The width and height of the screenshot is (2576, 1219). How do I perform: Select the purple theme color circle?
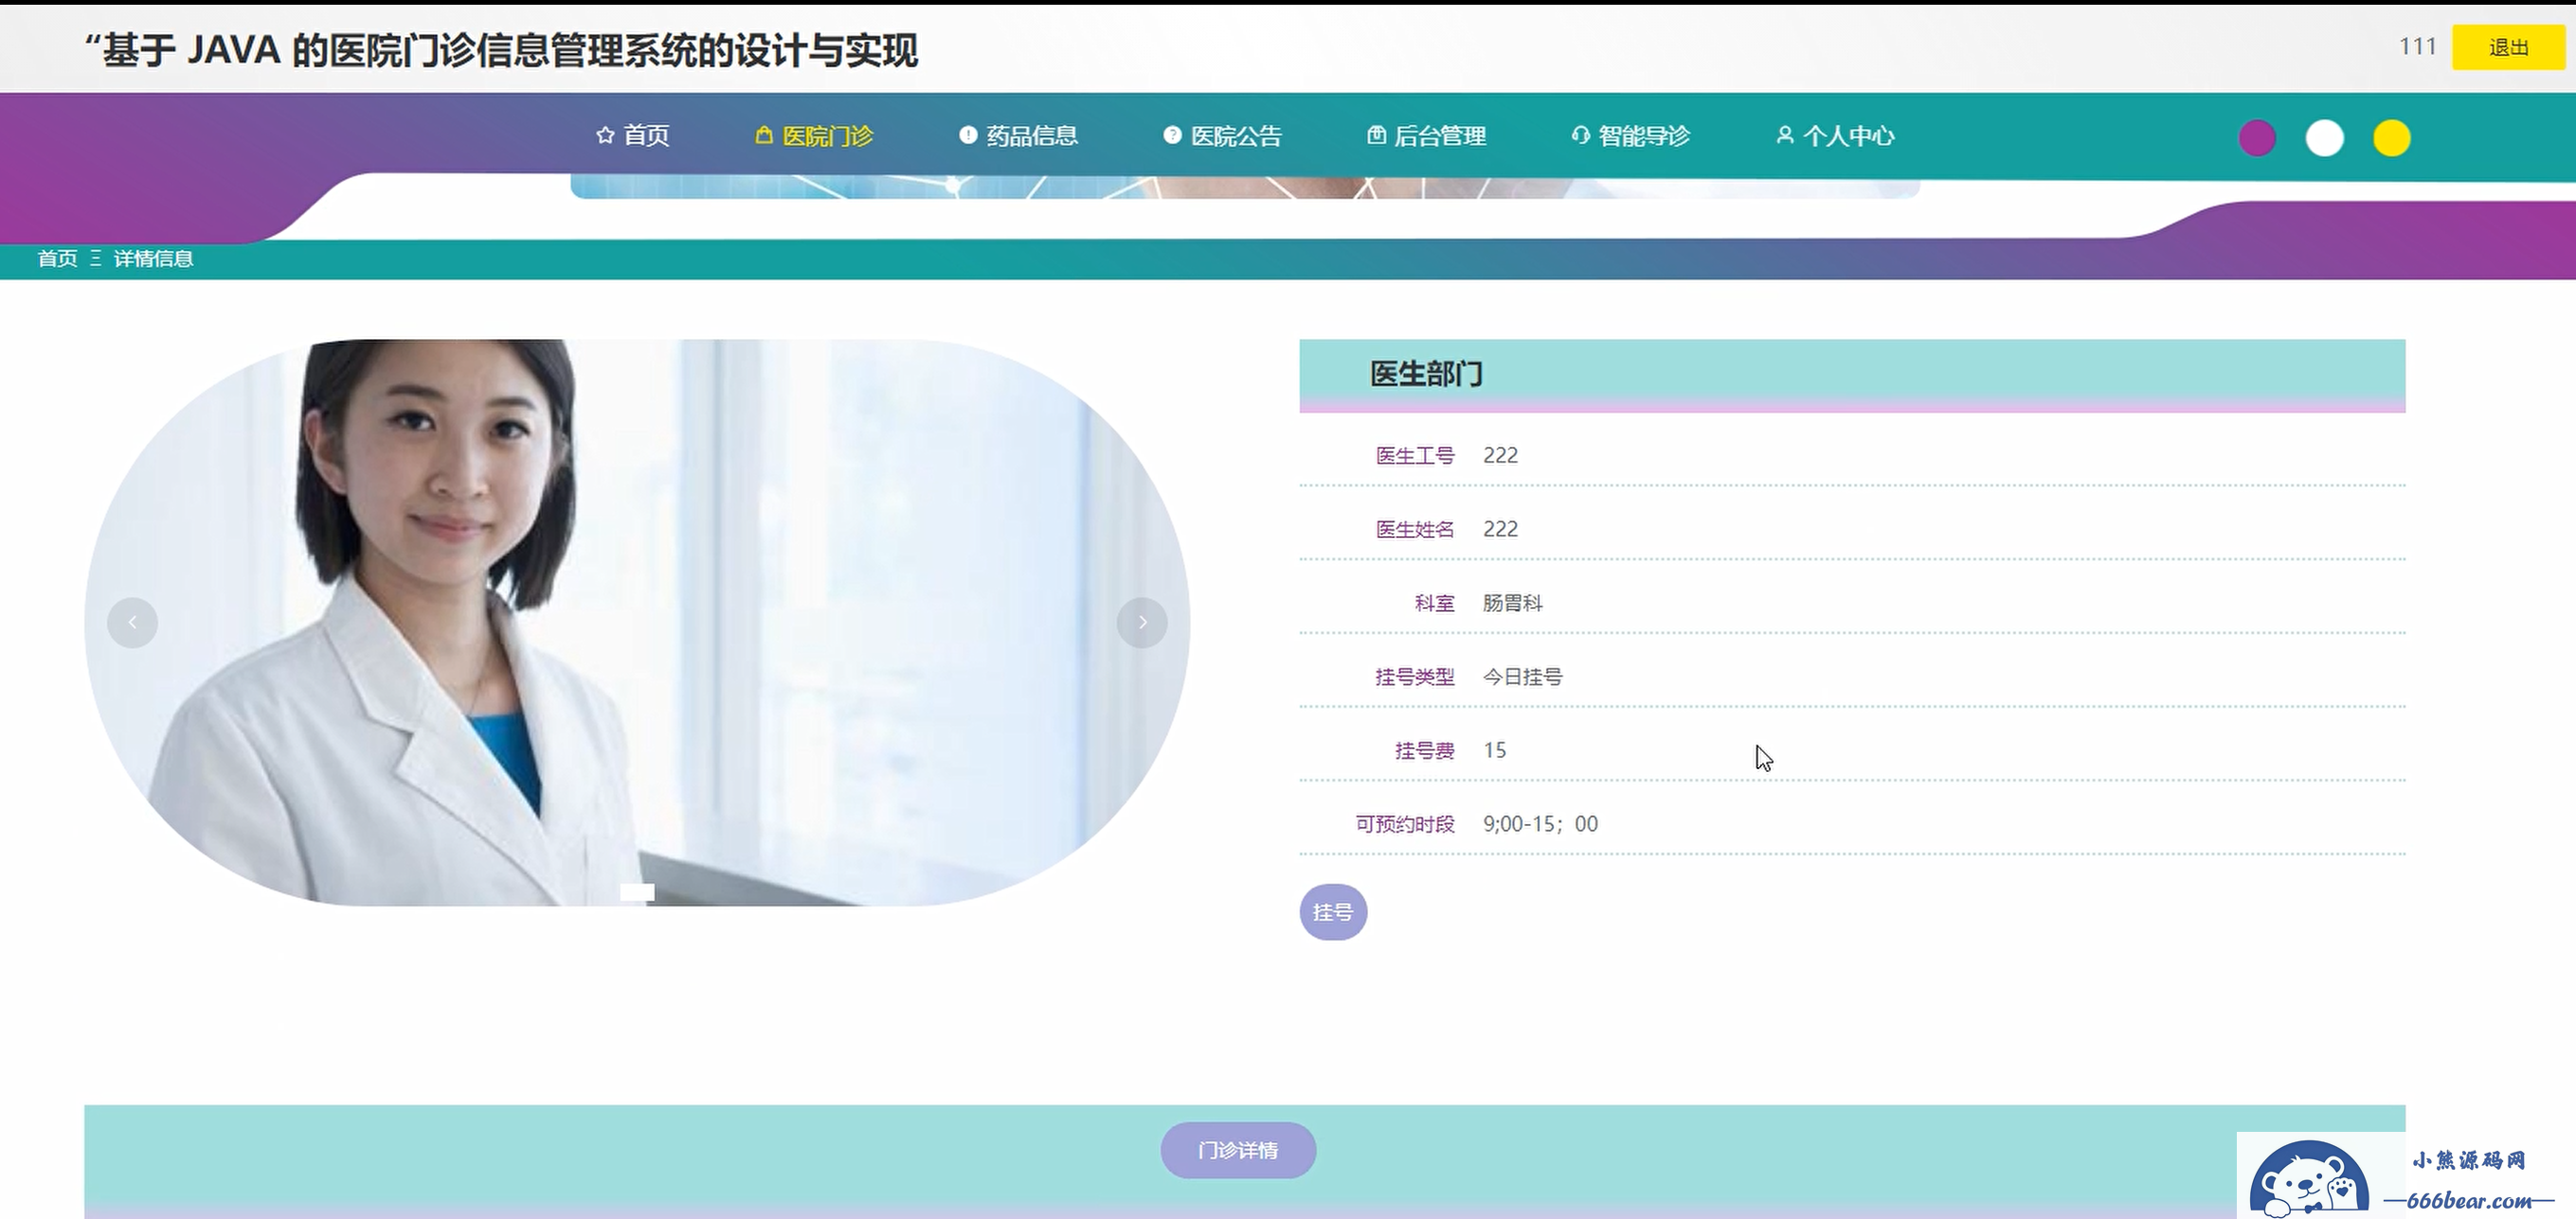tap(2257, 138)
